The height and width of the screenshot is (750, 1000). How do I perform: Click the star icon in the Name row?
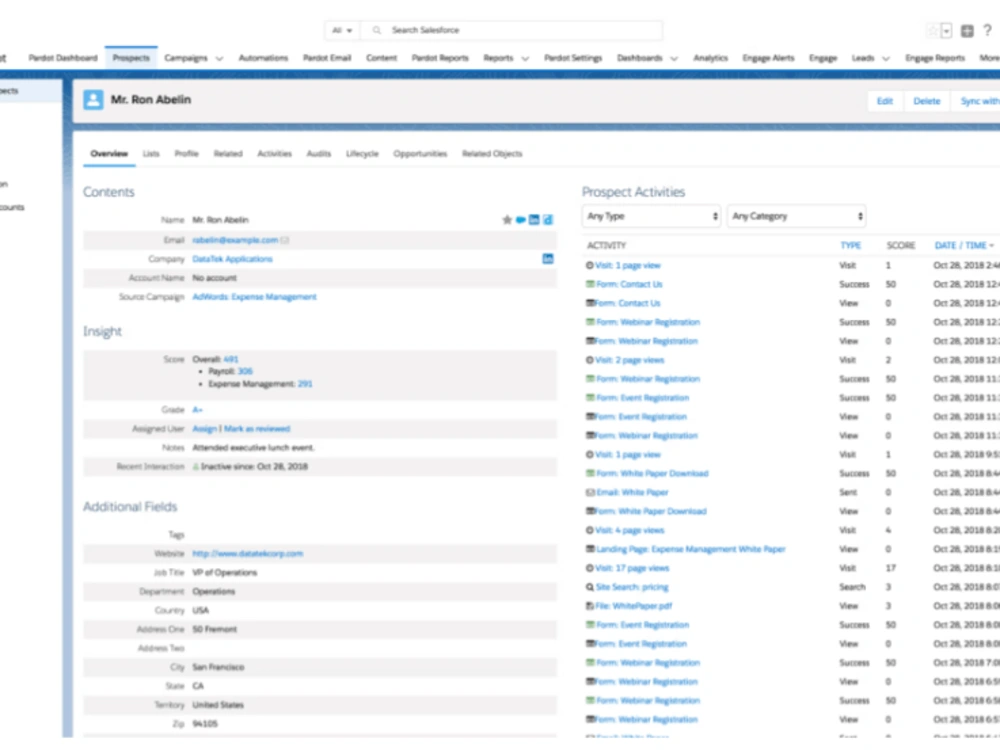[x=507, y=220]
